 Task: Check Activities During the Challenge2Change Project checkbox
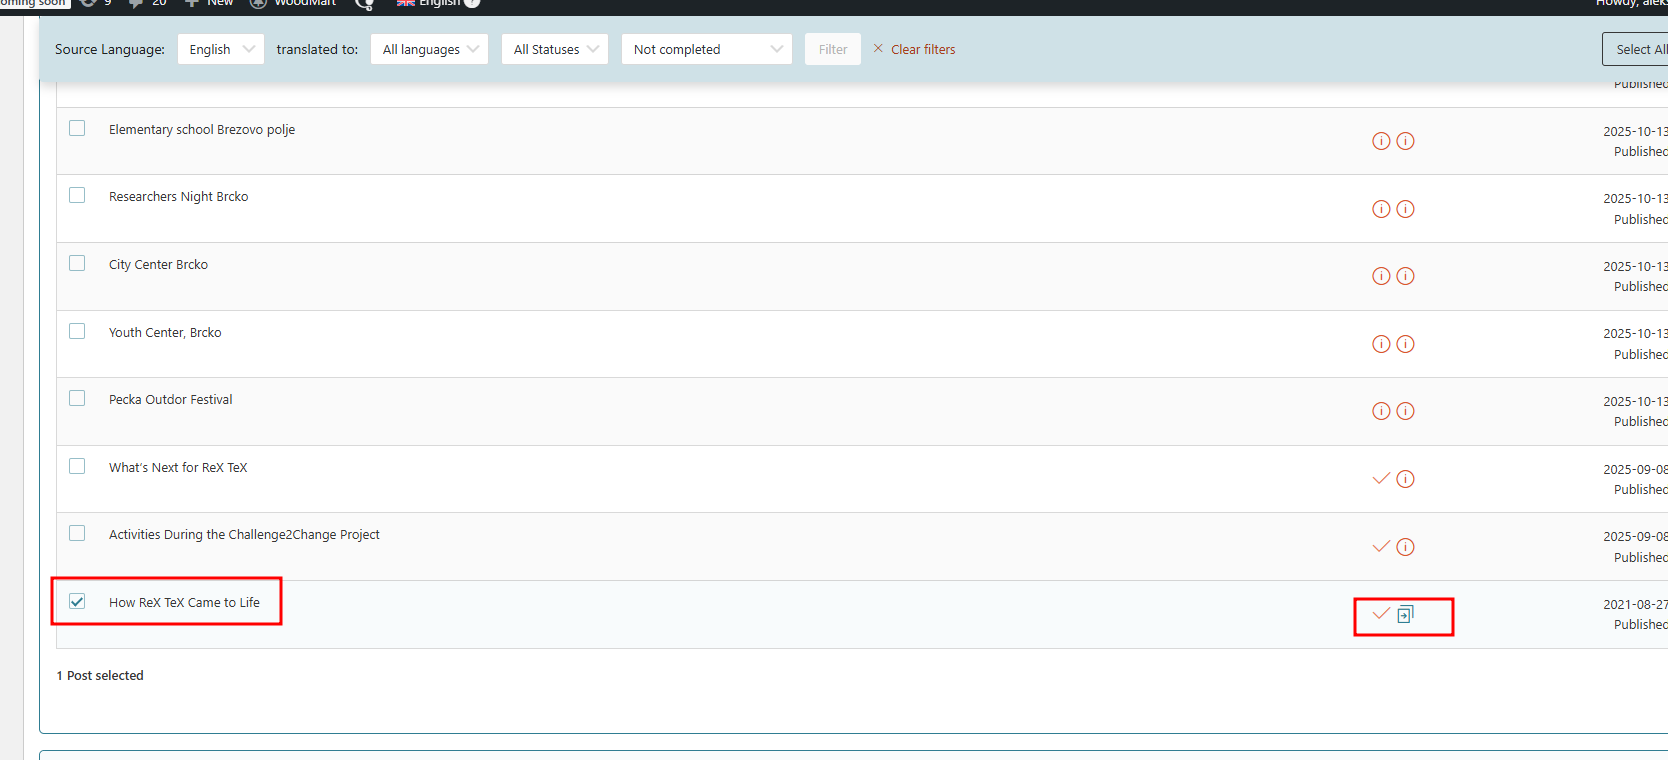[77, 533]
